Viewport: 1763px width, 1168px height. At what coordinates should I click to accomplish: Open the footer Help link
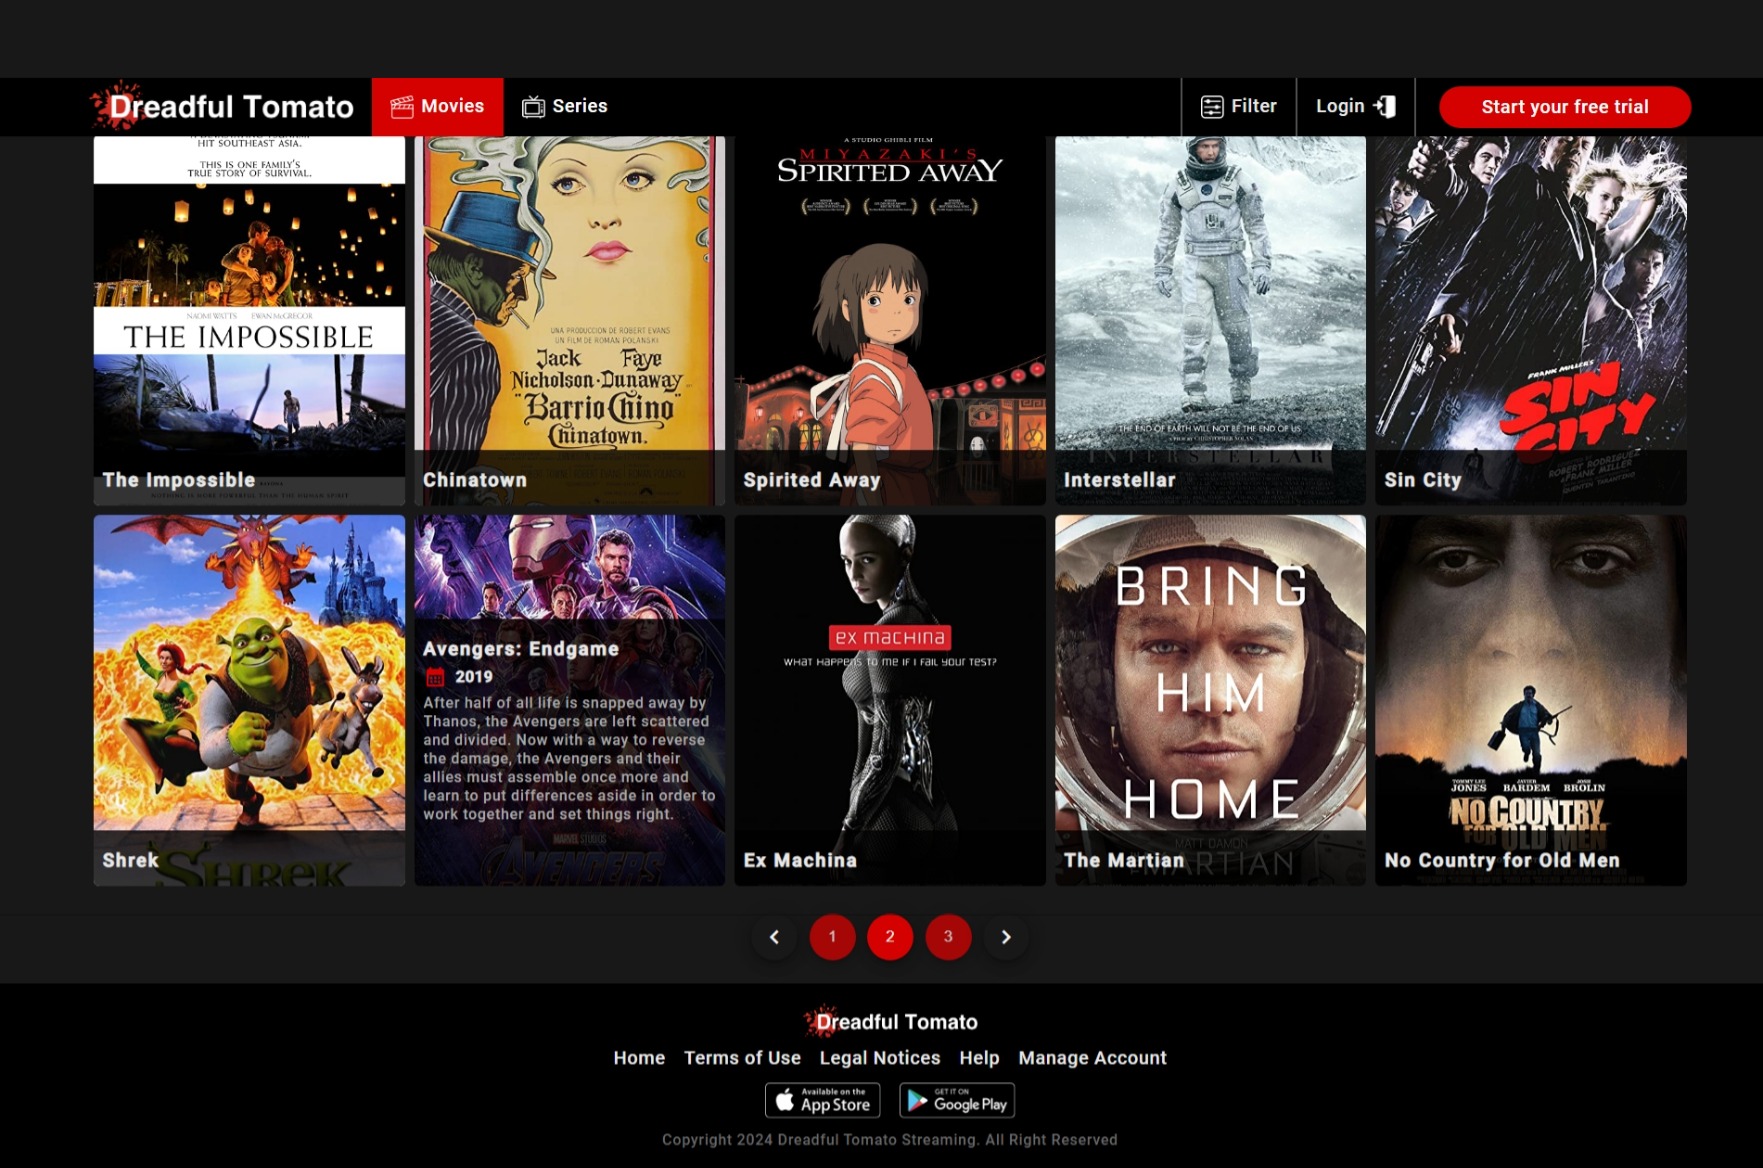pos(979,1058)
